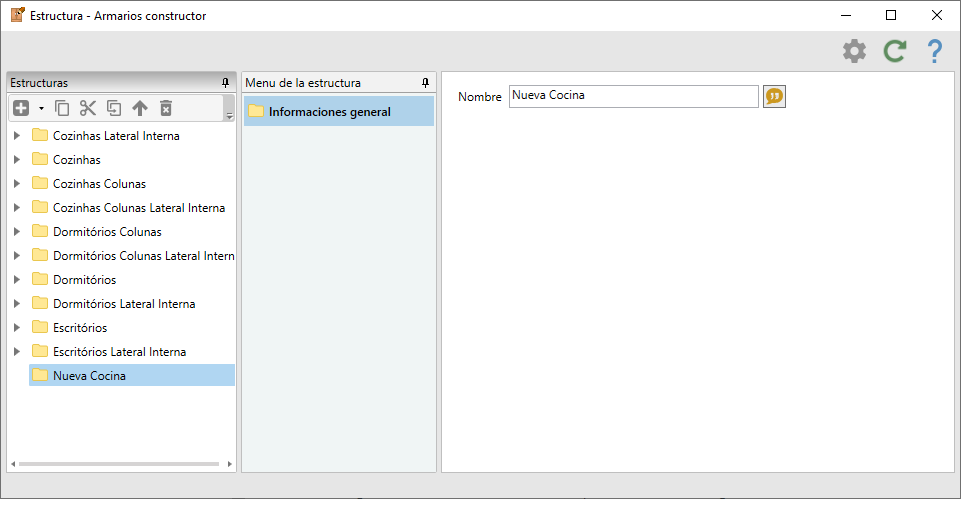Expand Cozinhas Lateral Interna node
The width and height of the screenshot is (975, 505).
point(17,136)
